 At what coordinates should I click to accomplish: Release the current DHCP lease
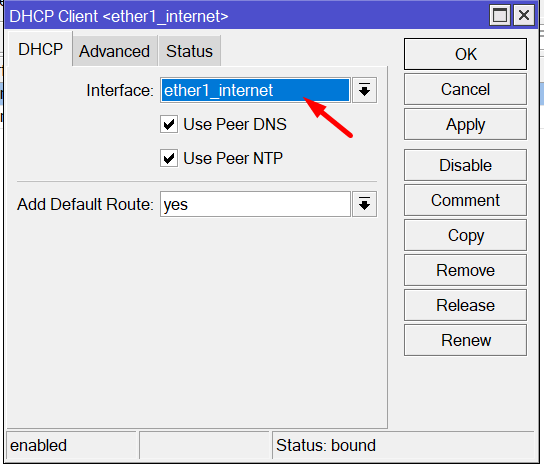[x=465, y=305]
